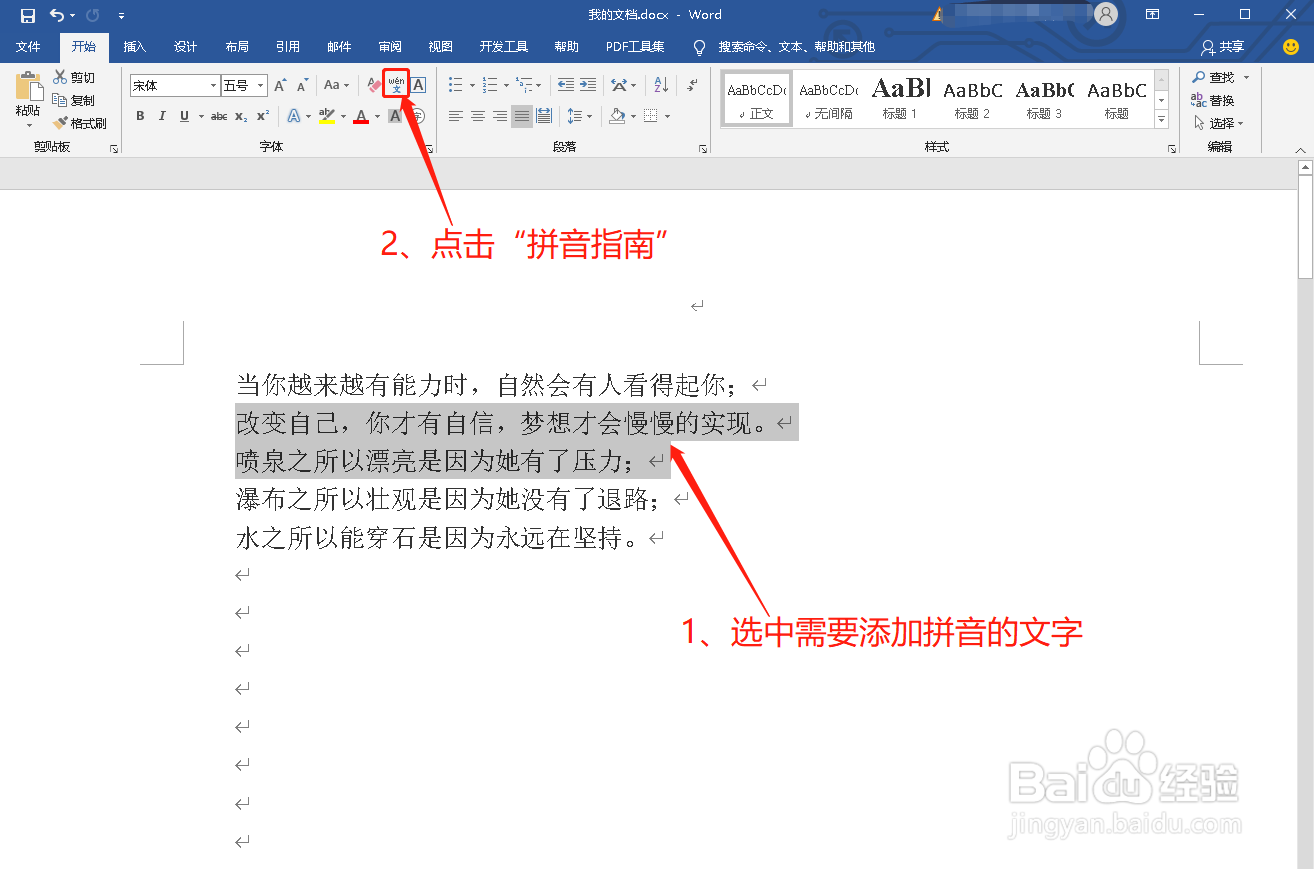Toggle underline on selected text
The height and width of the screenshot is (869, 1314).
point(184,115)
